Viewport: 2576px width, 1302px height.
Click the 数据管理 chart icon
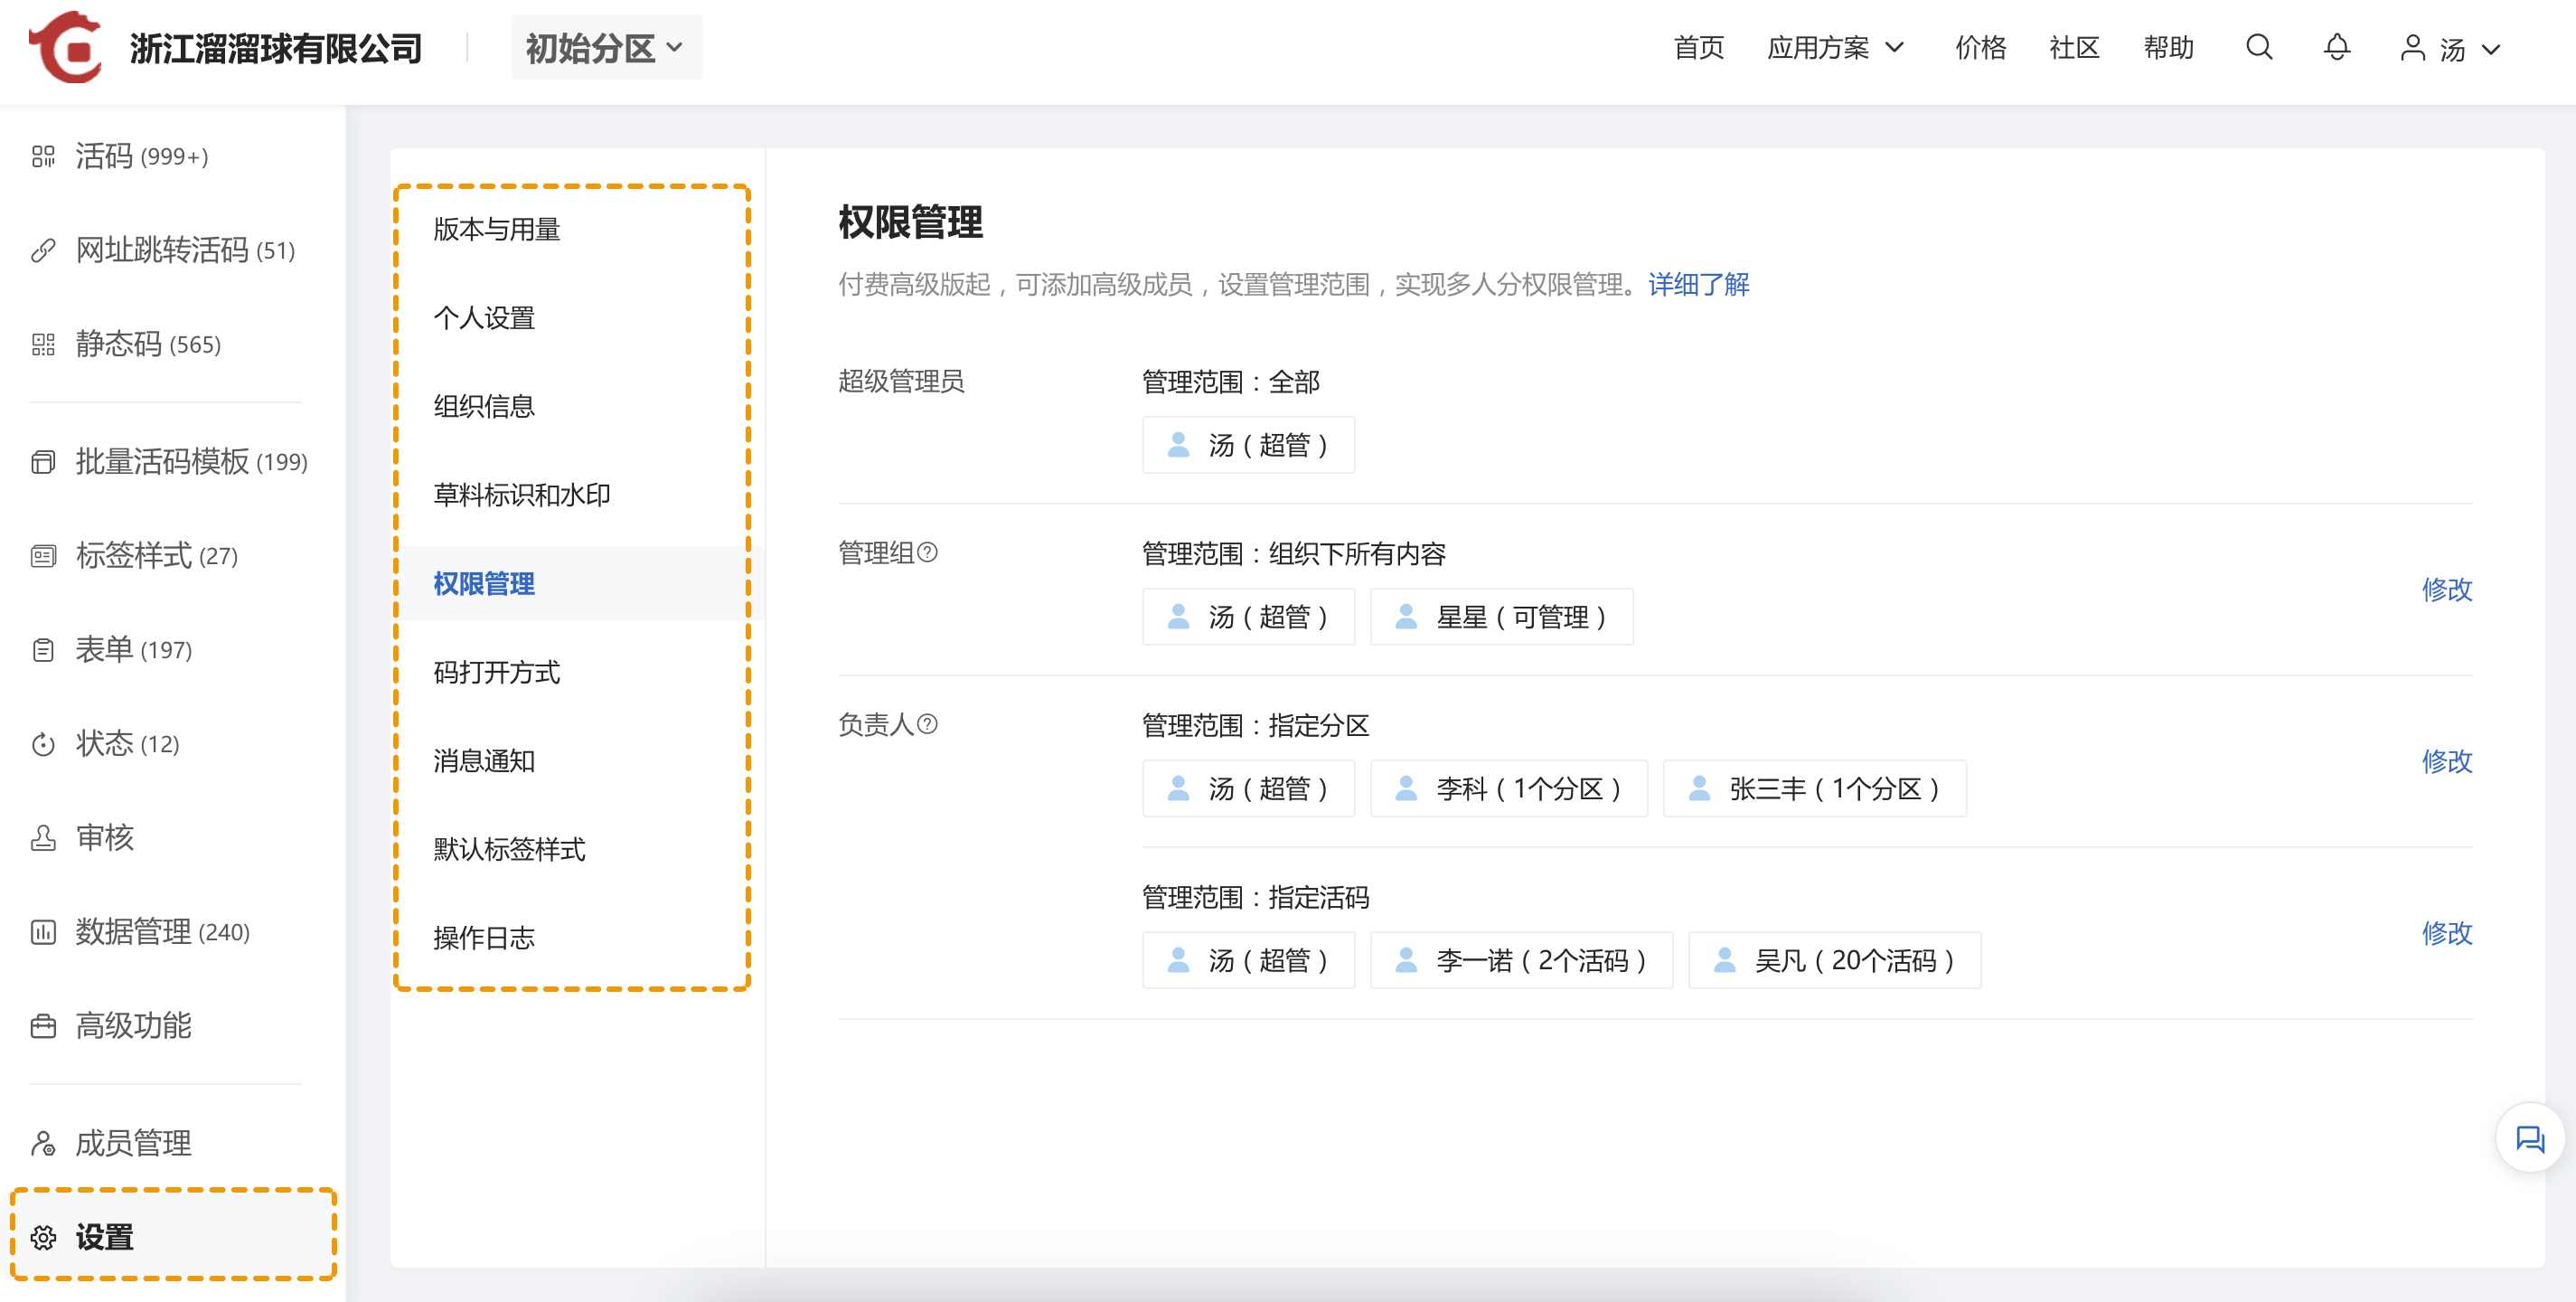43,931
